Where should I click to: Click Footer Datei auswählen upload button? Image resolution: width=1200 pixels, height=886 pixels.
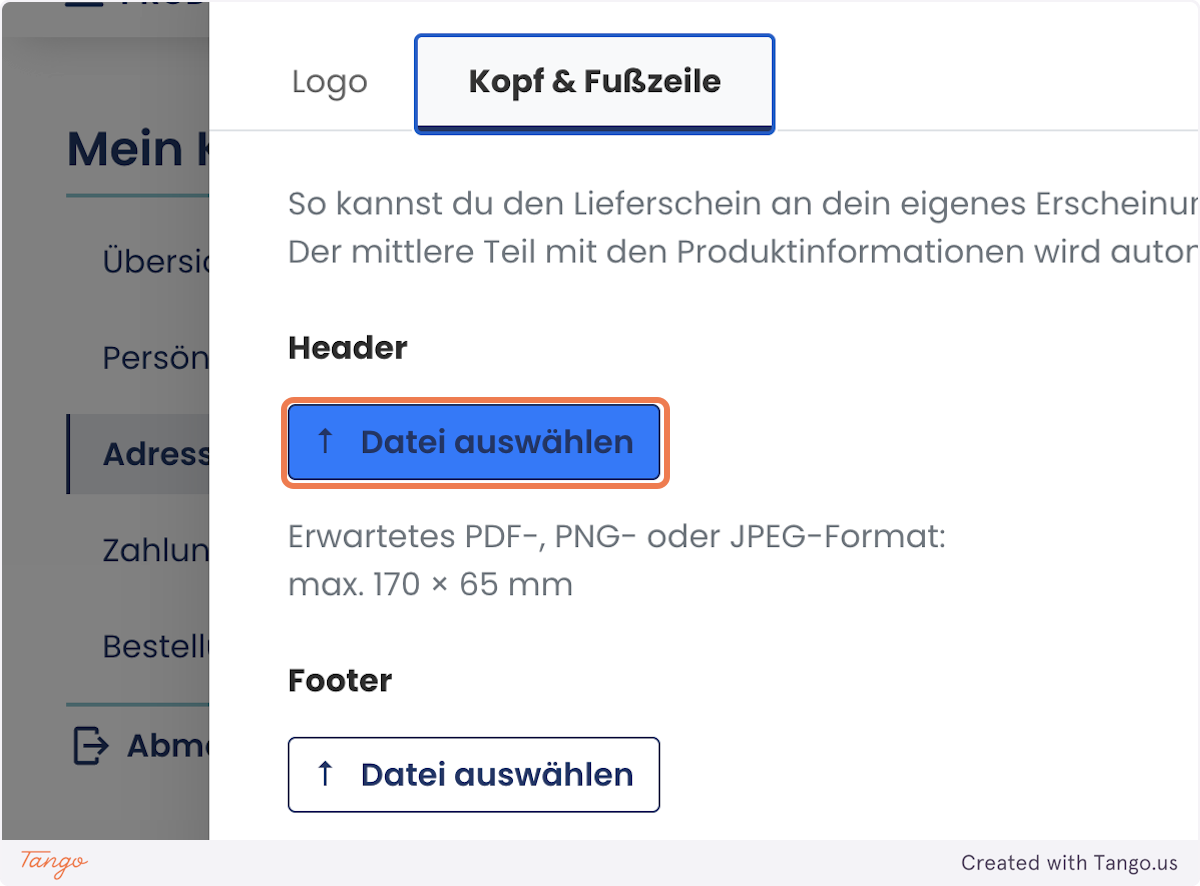(474, 774)
